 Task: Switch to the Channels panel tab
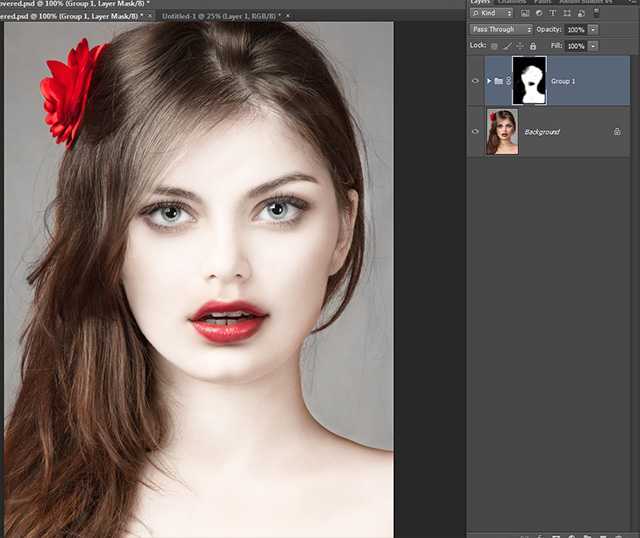tap(512, 2)
